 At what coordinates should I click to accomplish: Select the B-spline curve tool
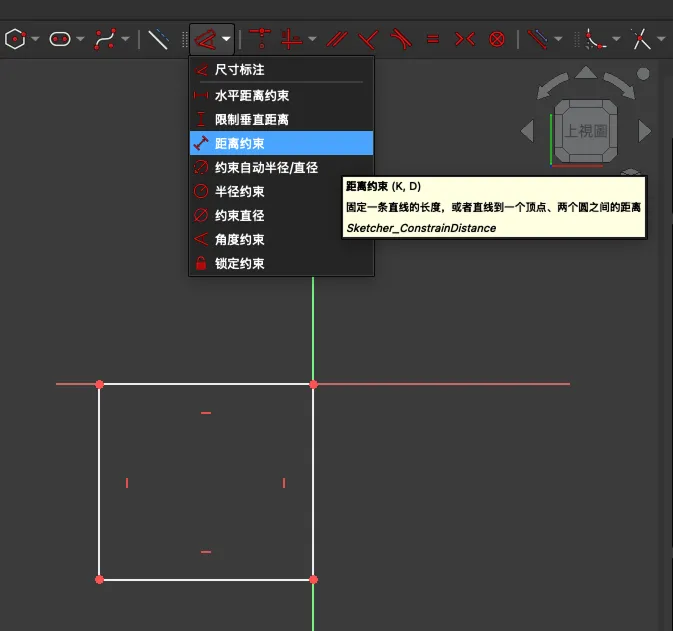104,39
